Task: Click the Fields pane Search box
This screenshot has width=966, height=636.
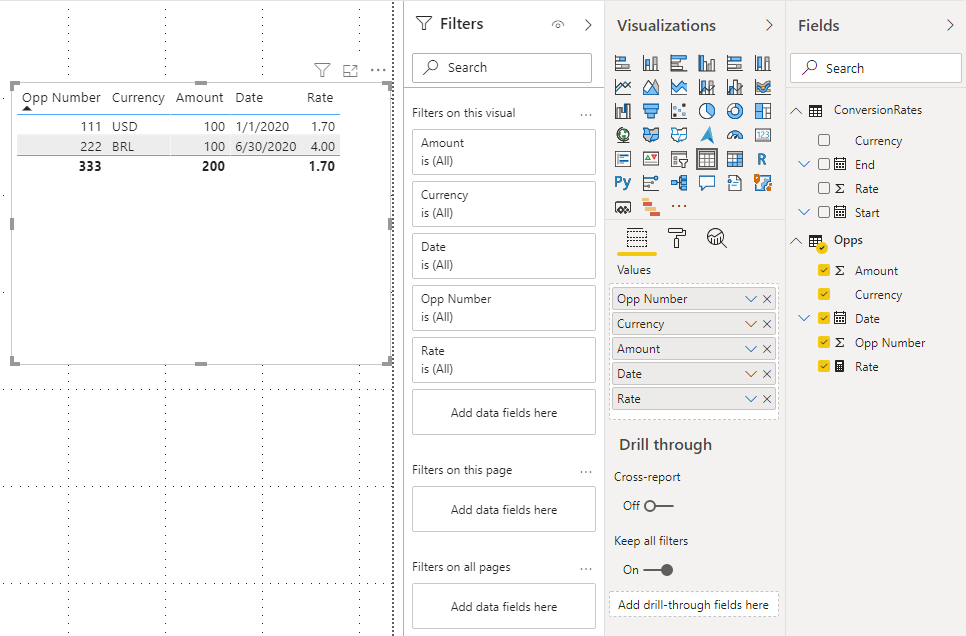Action: [875, 68]
